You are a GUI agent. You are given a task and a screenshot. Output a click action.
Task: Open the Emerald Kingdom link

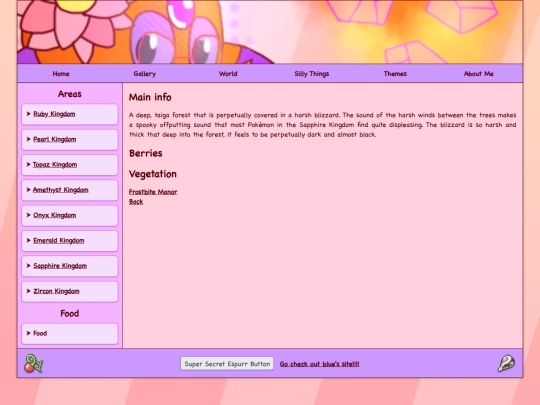[x=59, y=241]
